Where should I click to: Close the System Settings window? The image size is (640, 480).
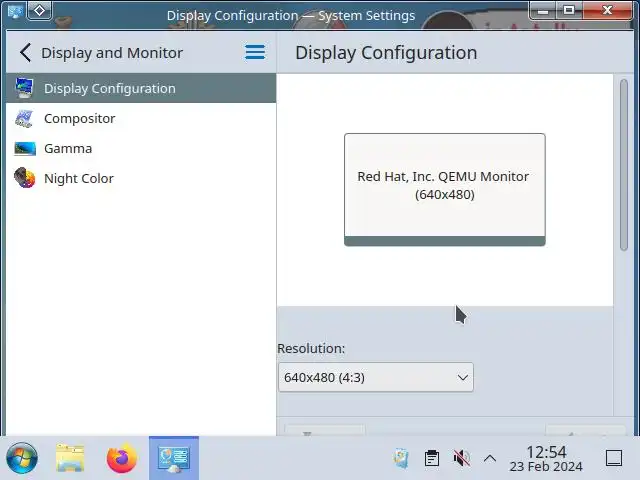[x=607, y=11]
